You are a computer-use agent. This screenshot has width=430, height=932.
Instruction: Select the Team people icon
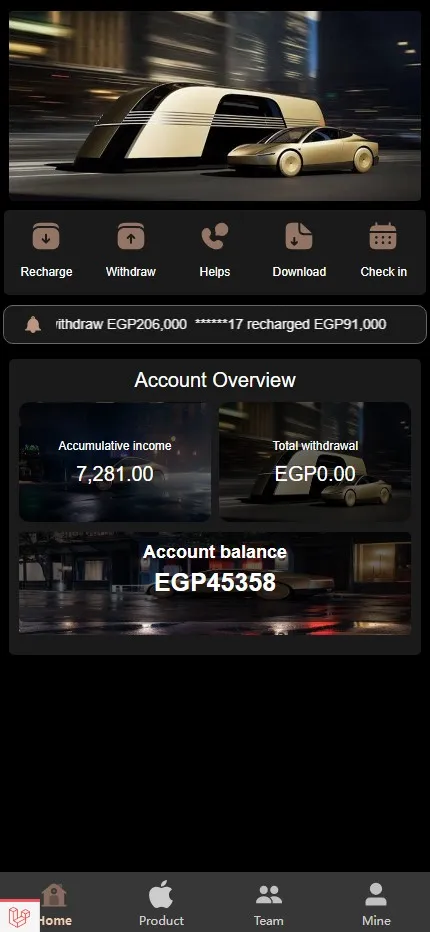click(x=269, y=895)
